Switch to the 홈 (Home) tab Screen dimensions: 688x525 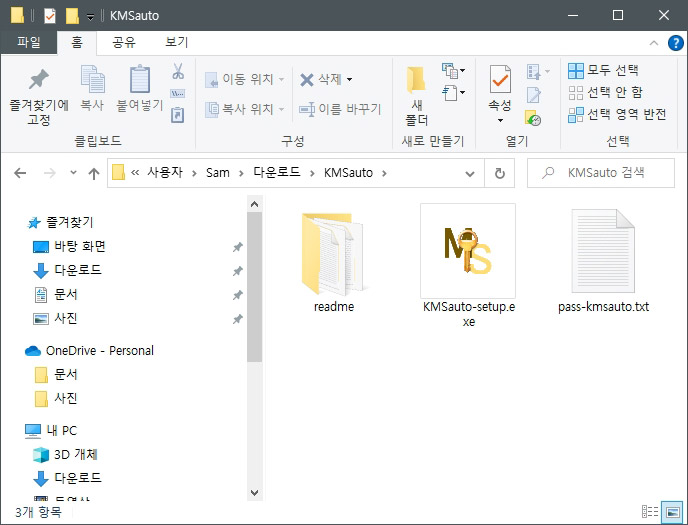click(x=77, y=43)
